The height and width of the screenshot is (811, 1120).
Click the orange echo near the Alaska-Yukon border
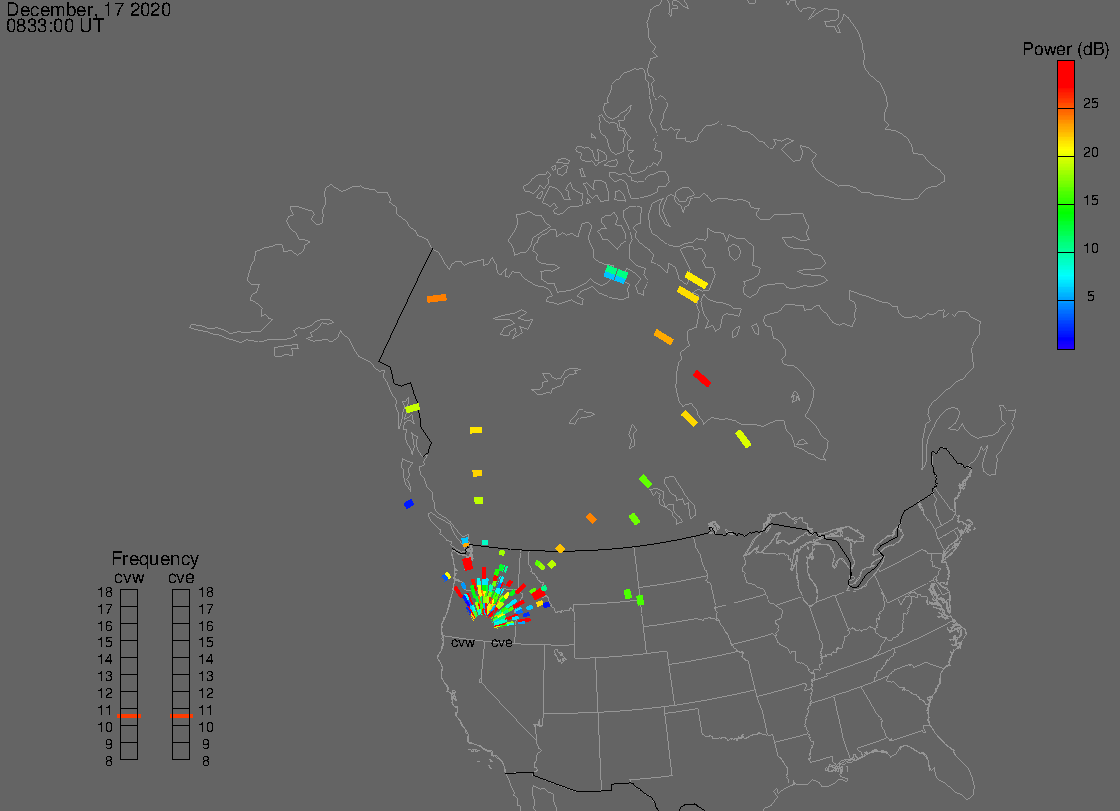436,298
